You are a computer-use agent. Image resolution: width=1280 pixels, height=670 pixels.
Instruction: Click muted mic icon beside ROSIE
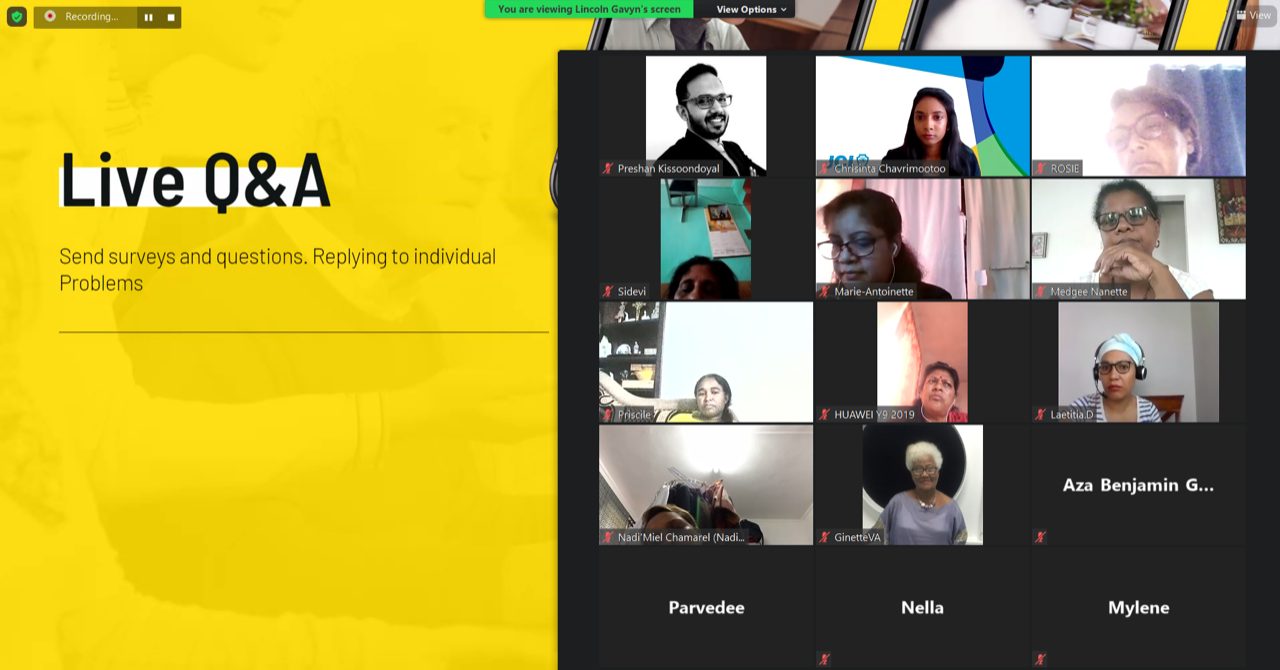pos(1040,168)
